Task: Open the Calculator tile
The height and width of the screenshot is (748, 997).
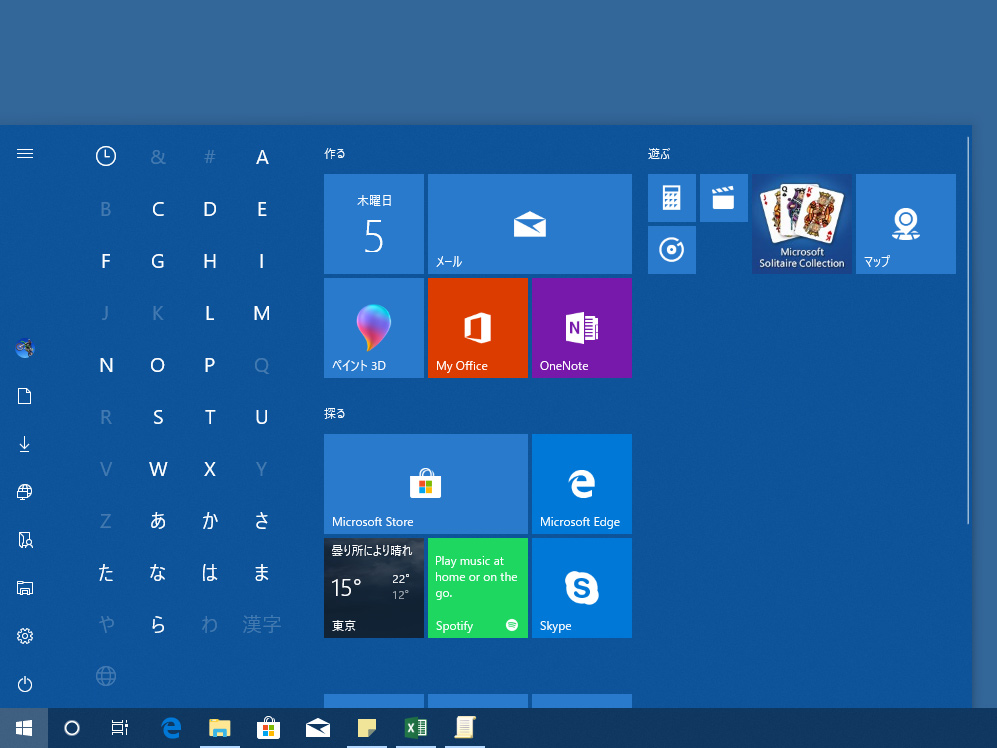Action: click(x=671, y=198)
